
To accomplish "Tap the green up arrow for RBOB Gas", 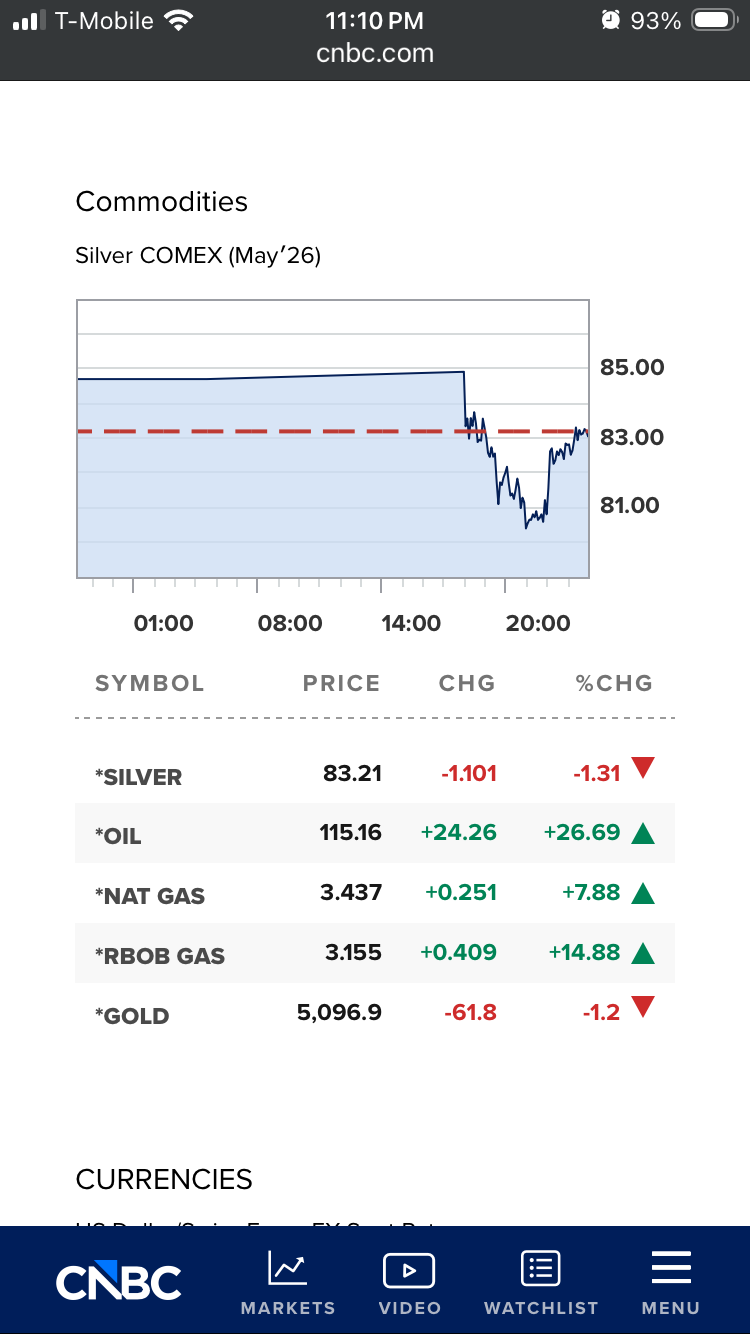I will coord(643,953).
